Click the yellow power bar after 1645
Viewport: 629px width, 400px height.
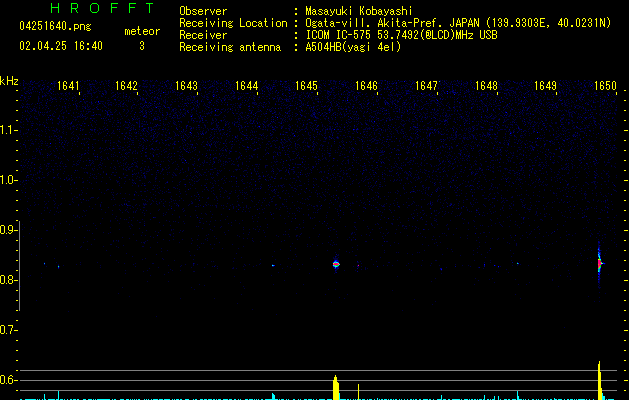pyautogui.click(x=336, y=388)
